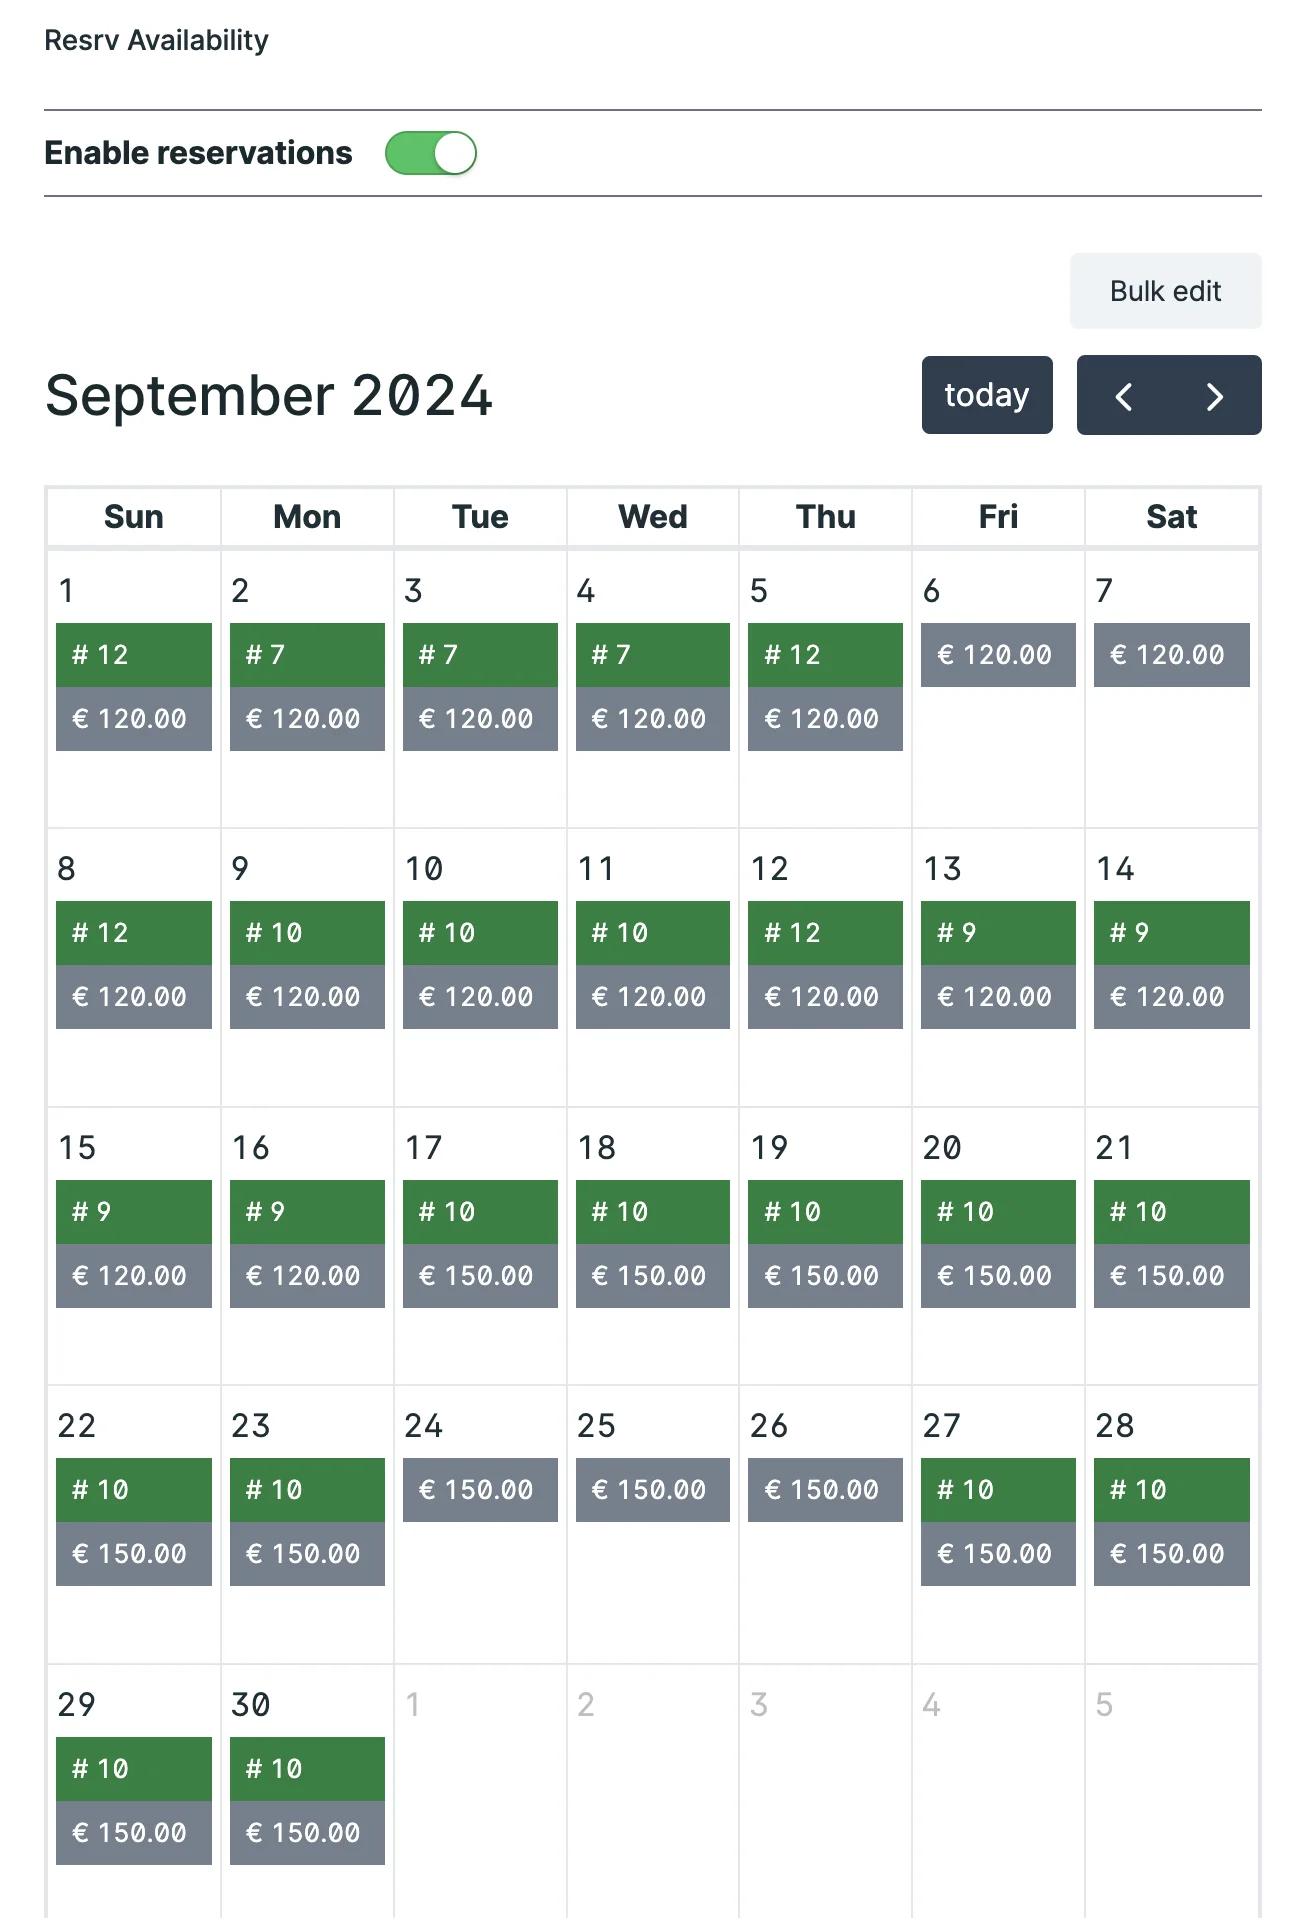Click the # 10 availability badge on September 30
Viewport: 1308px width, 1924px height.
(x=306, y=1768)
